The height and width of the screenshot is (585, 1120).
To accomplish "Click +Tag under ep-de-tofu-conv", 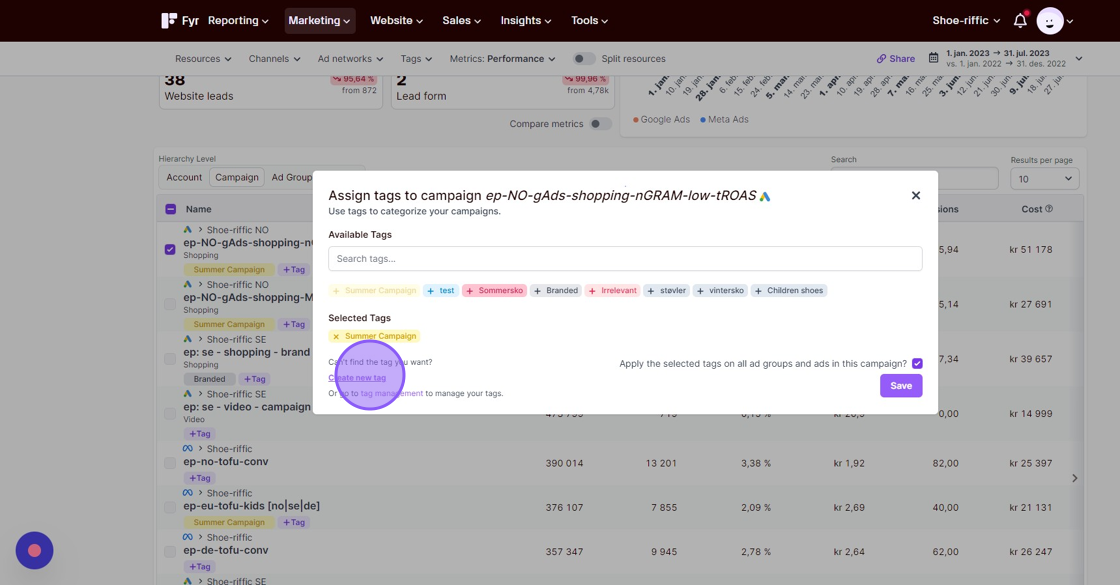I will (199, 566).
